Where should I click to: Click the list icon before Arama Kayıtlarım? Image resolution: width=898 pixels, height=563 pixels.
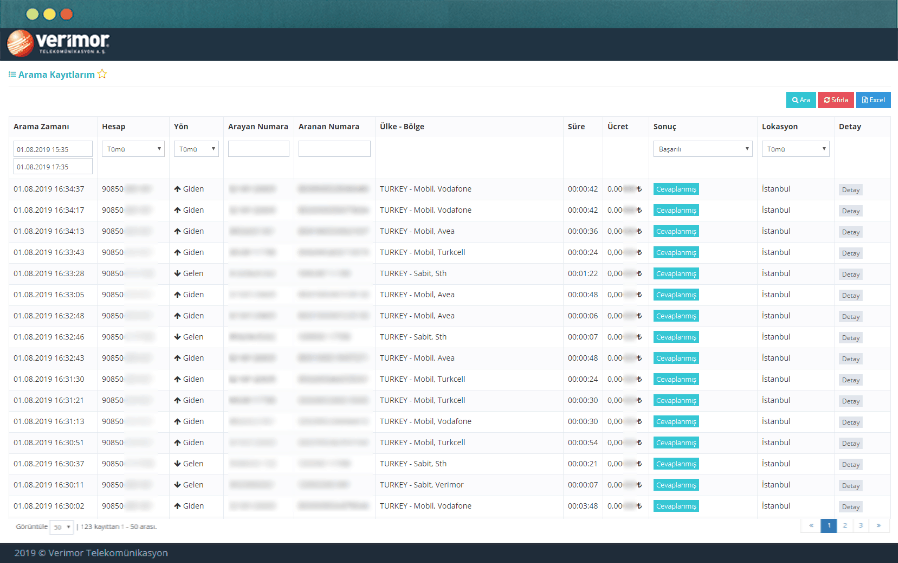coord(12,74)
